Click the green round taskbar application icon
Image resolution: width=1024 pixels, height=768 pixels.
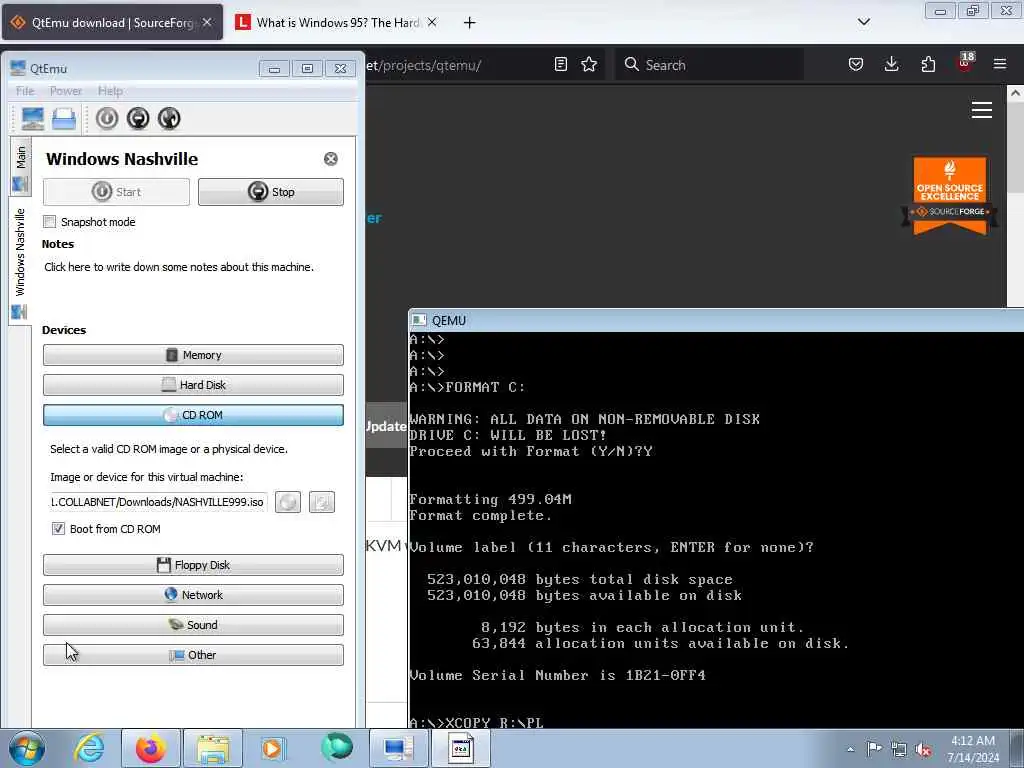(337, 747)
